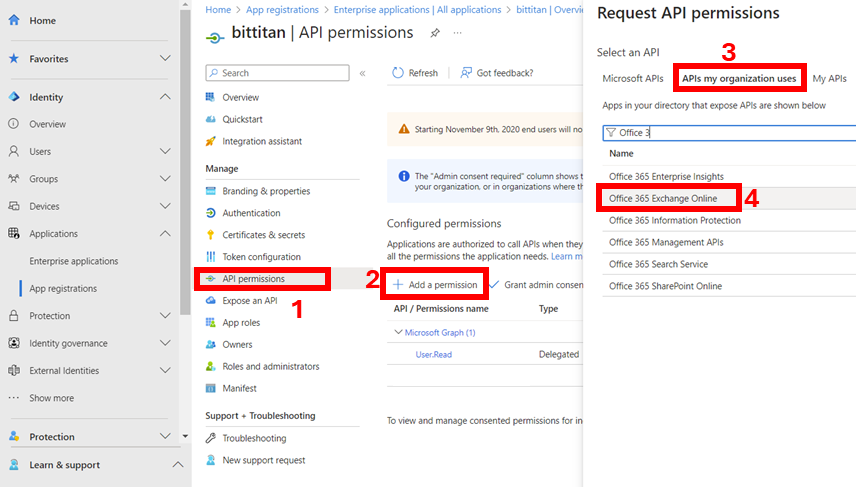856x487 pixels.
Task: Open Expose an API menu item
Action: coord(249,300)
